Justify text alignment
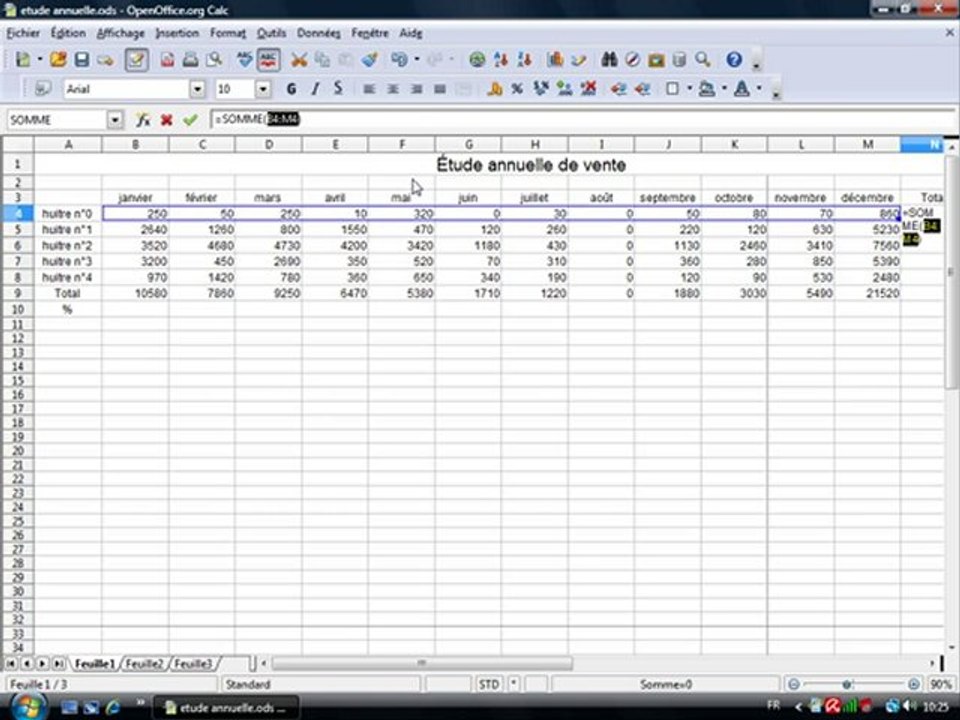Image resolution: width=960 pixels, height=720 pixels. tap(440, 89)
